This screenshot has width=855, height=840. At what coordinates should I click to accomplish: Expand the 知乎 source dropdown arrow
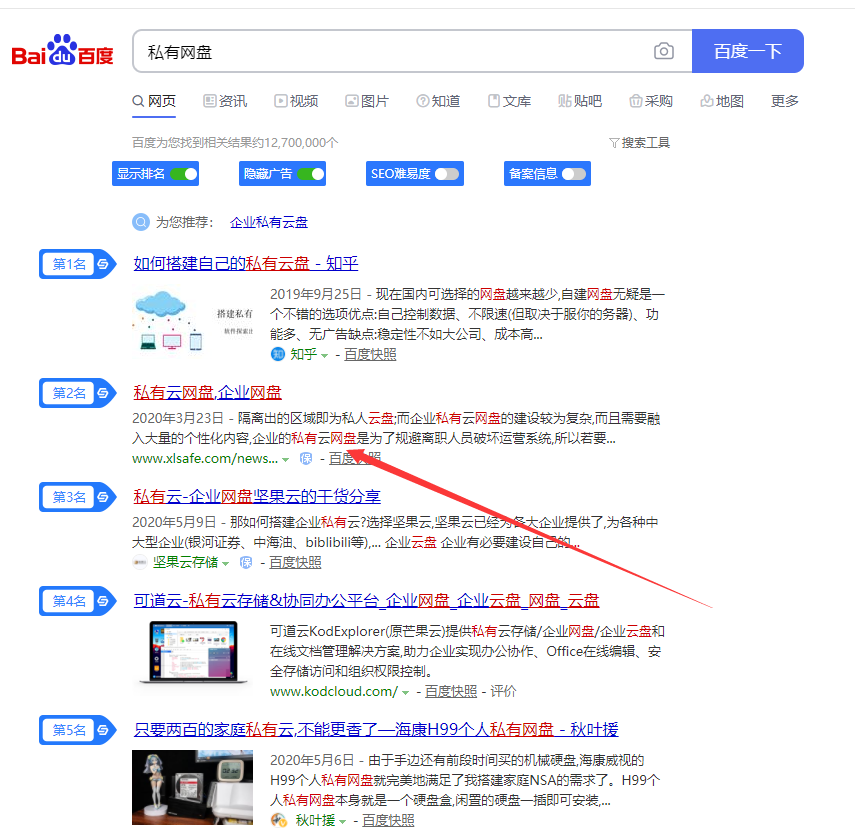324,356
